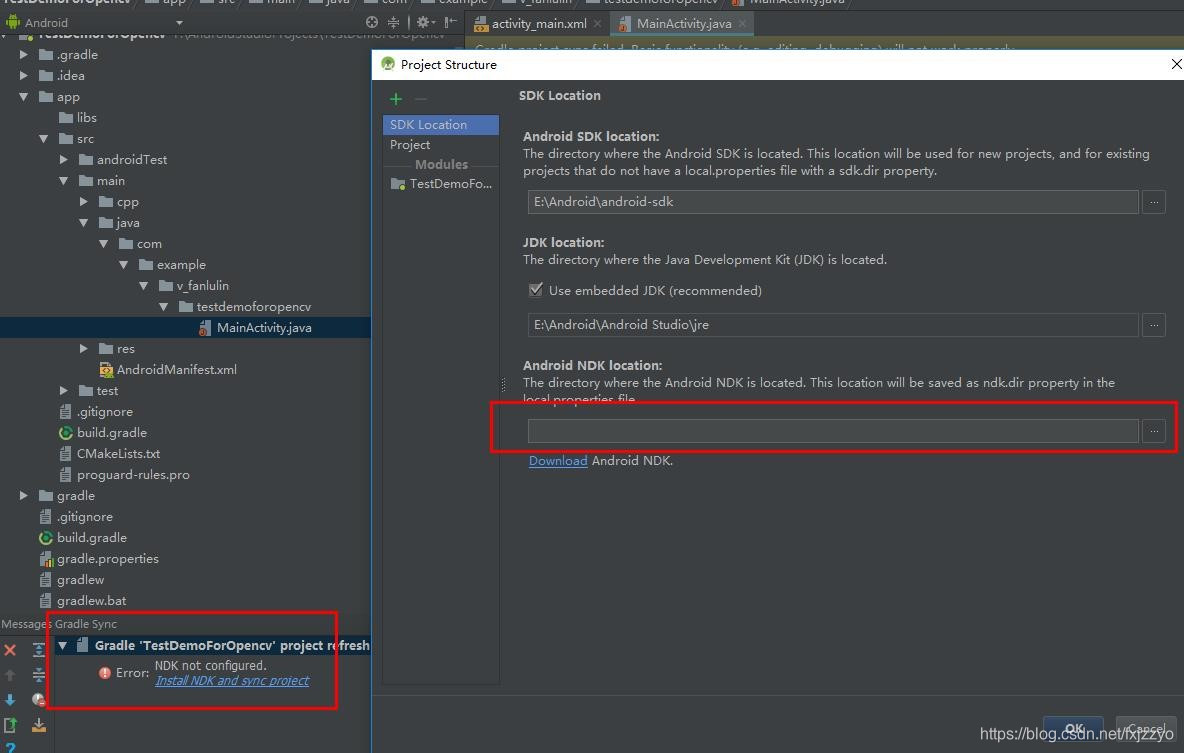Collapse the src folder
Screen dimensions: 1184x753
[x=44, y=139]
